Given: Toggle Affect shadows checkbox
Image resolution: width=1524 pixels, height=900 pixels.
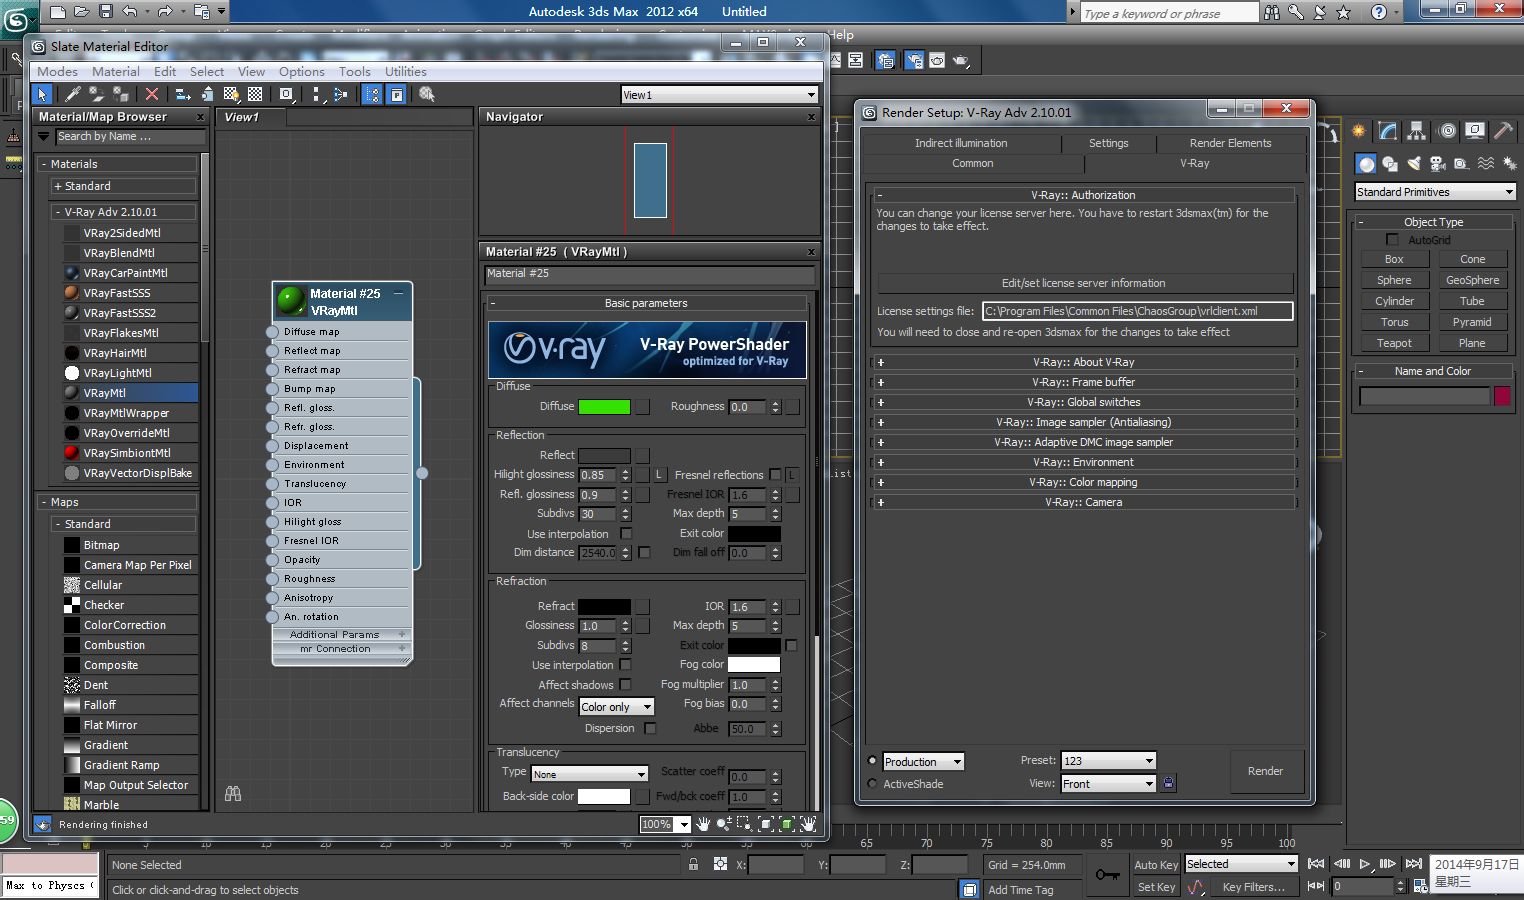Looking at the screenshot, I should (625, 684).
